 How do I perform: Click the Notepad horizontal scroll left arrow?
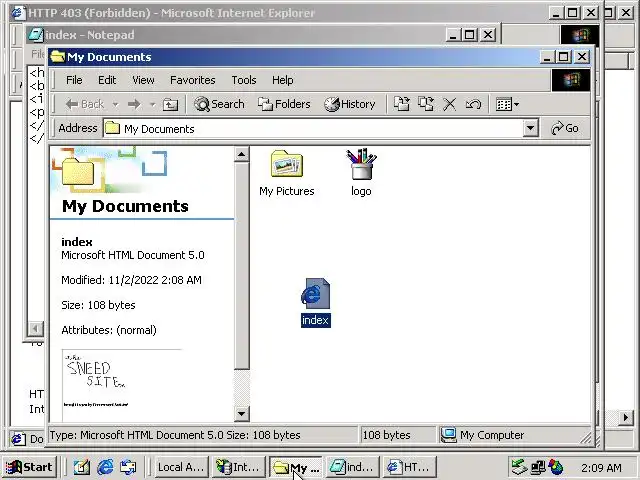[x=36, y=328]
